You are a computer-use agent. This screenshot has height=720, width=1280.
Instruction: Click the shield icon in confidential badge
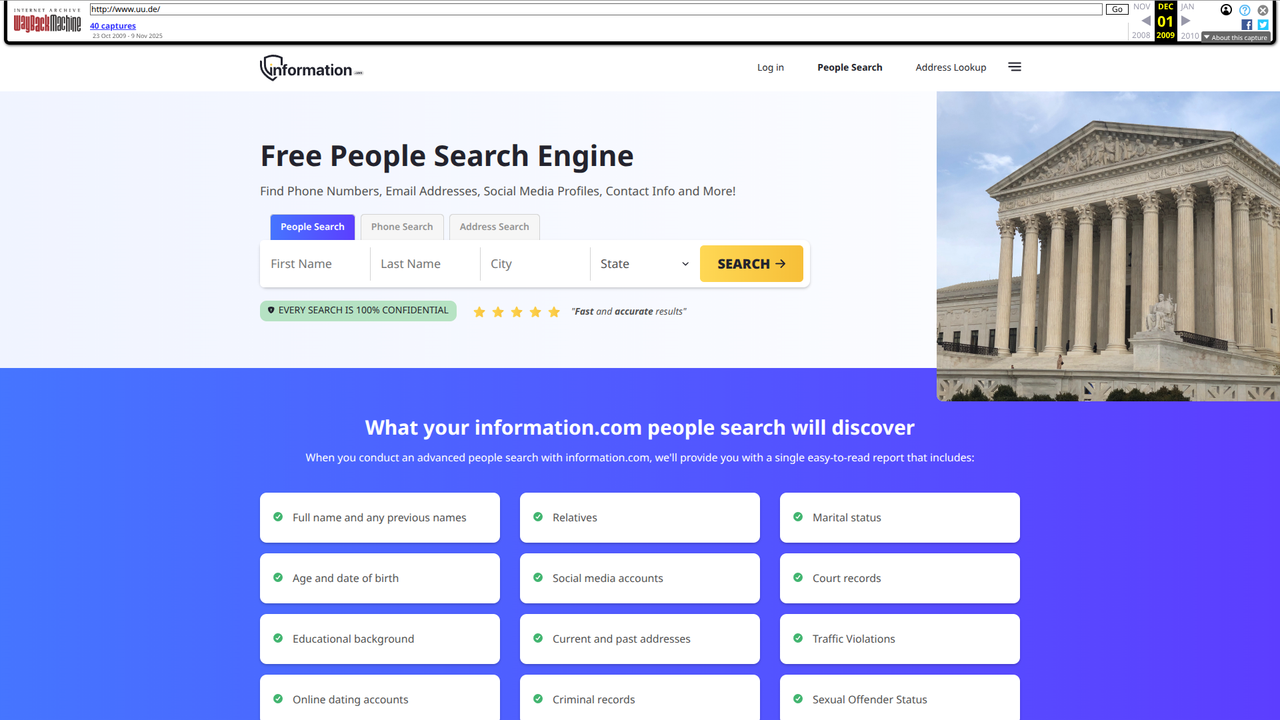click(x=271, y=311)
